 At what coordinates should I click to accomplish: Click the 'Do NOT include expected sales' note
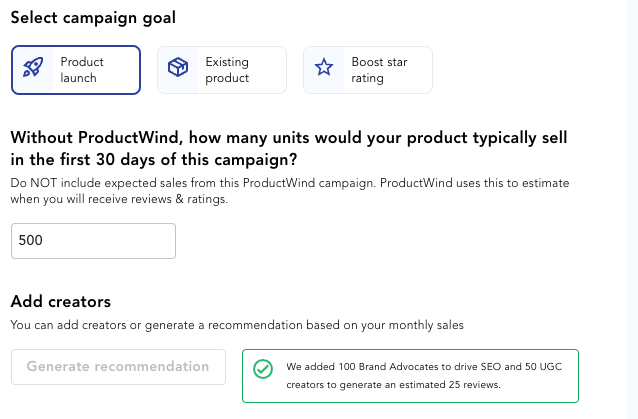click(290, 191)
